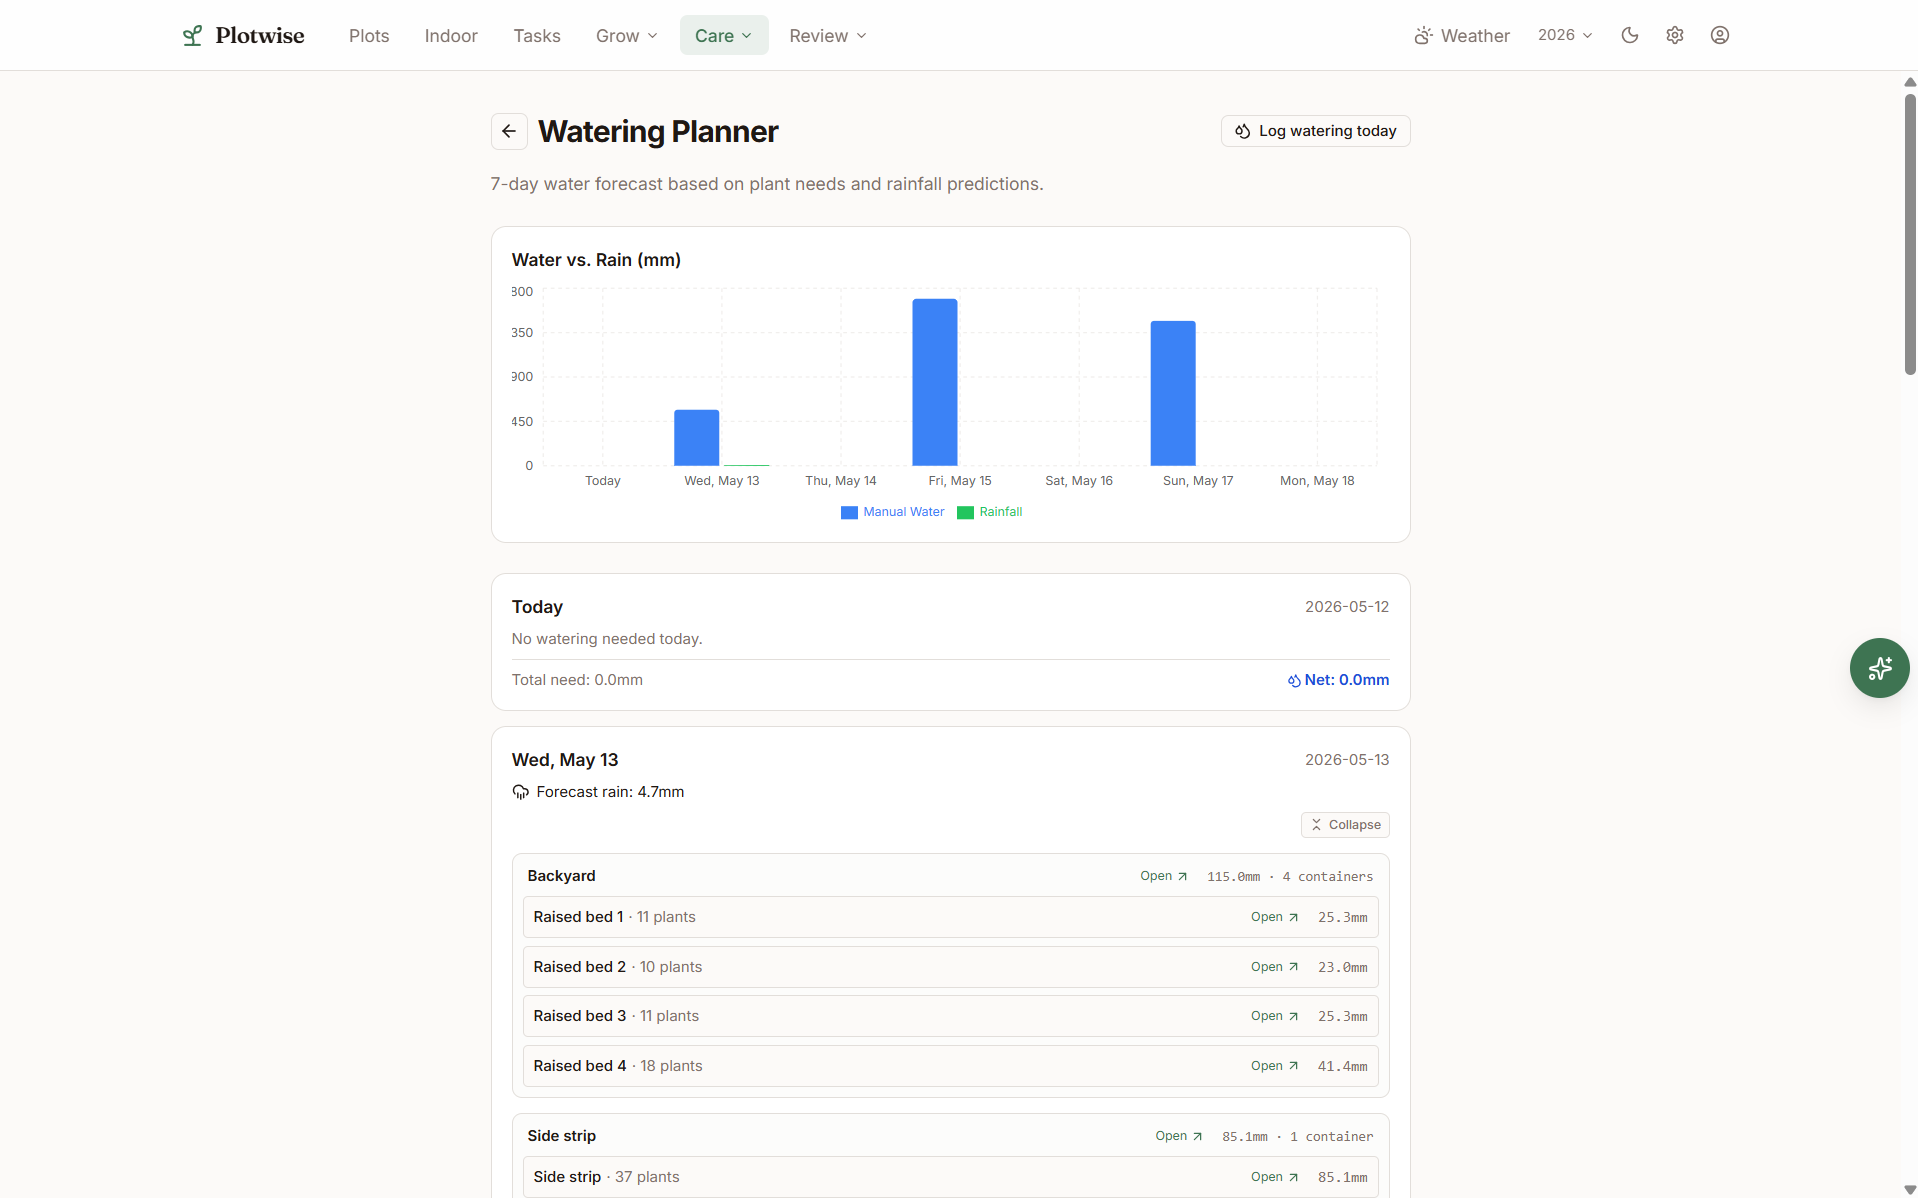Open the Weather page link
Viewport: 1918px width, 1198px height.
coord(1462,36)
